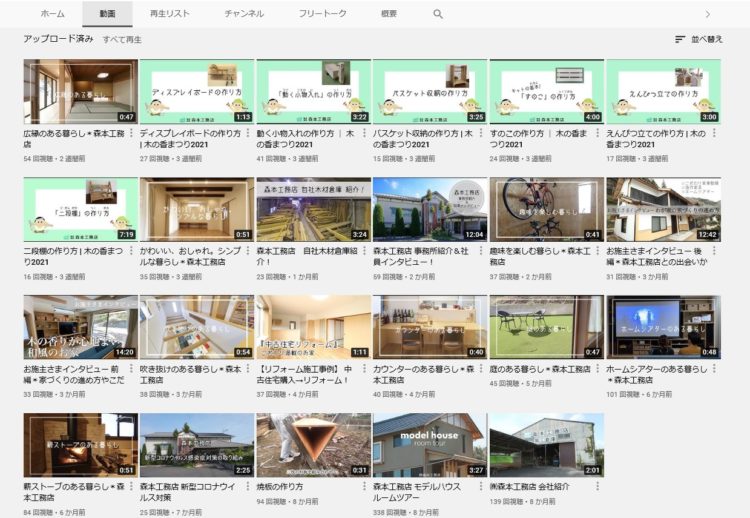750x518 pixels.
Task: Open the ㈱森本工務店 会社紹介 title link
Action: (x=529, y=486)
